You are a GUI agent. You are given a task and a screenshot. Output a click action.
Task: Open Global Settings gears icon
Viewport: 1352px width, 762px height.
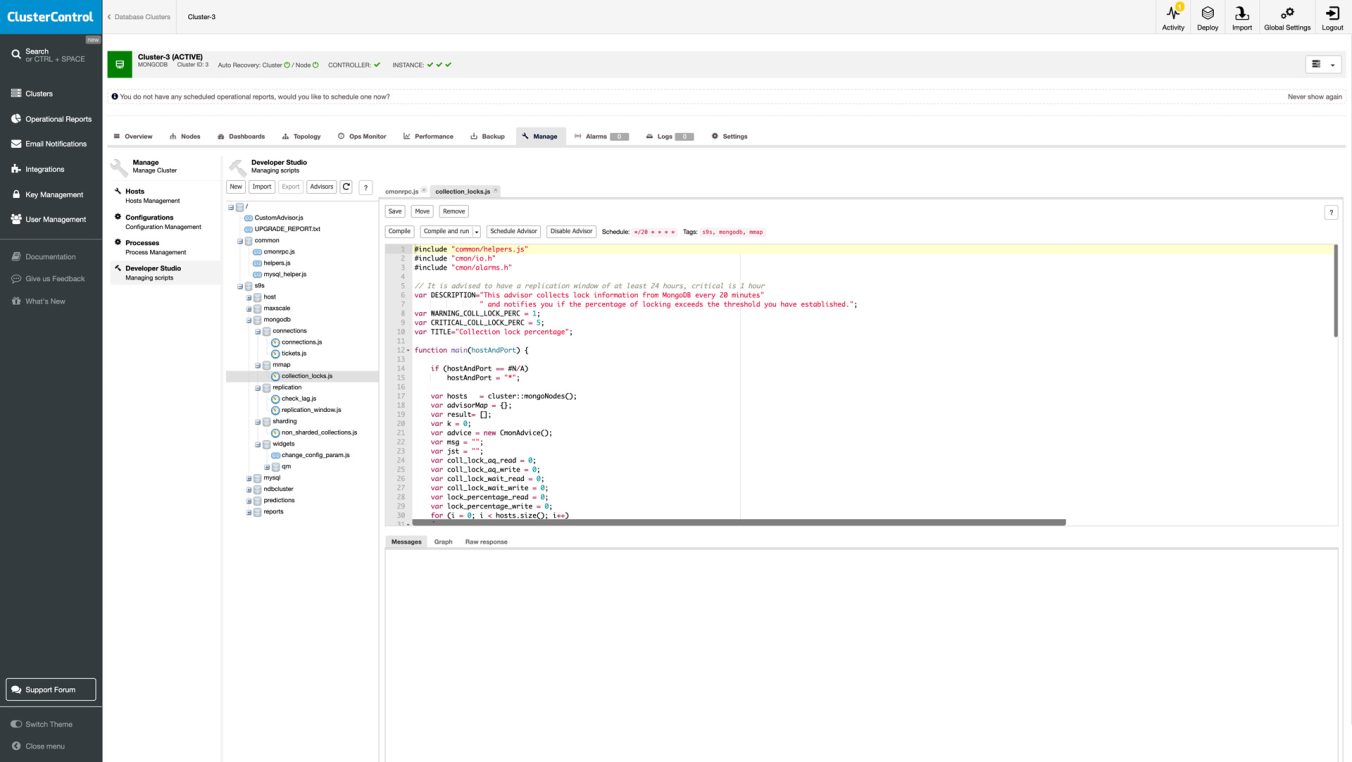coord(1287,13)
